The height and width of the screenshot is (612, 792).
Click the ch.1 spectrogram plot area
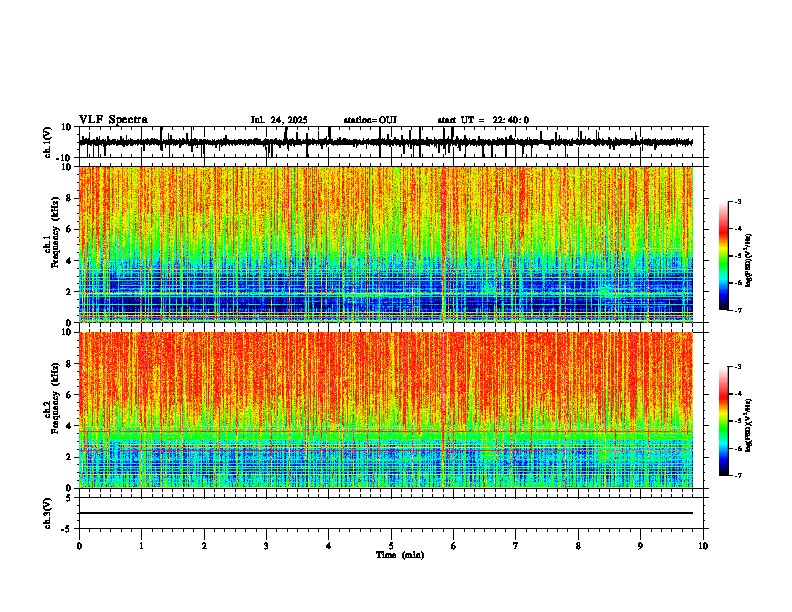click(x=386, y=244)
